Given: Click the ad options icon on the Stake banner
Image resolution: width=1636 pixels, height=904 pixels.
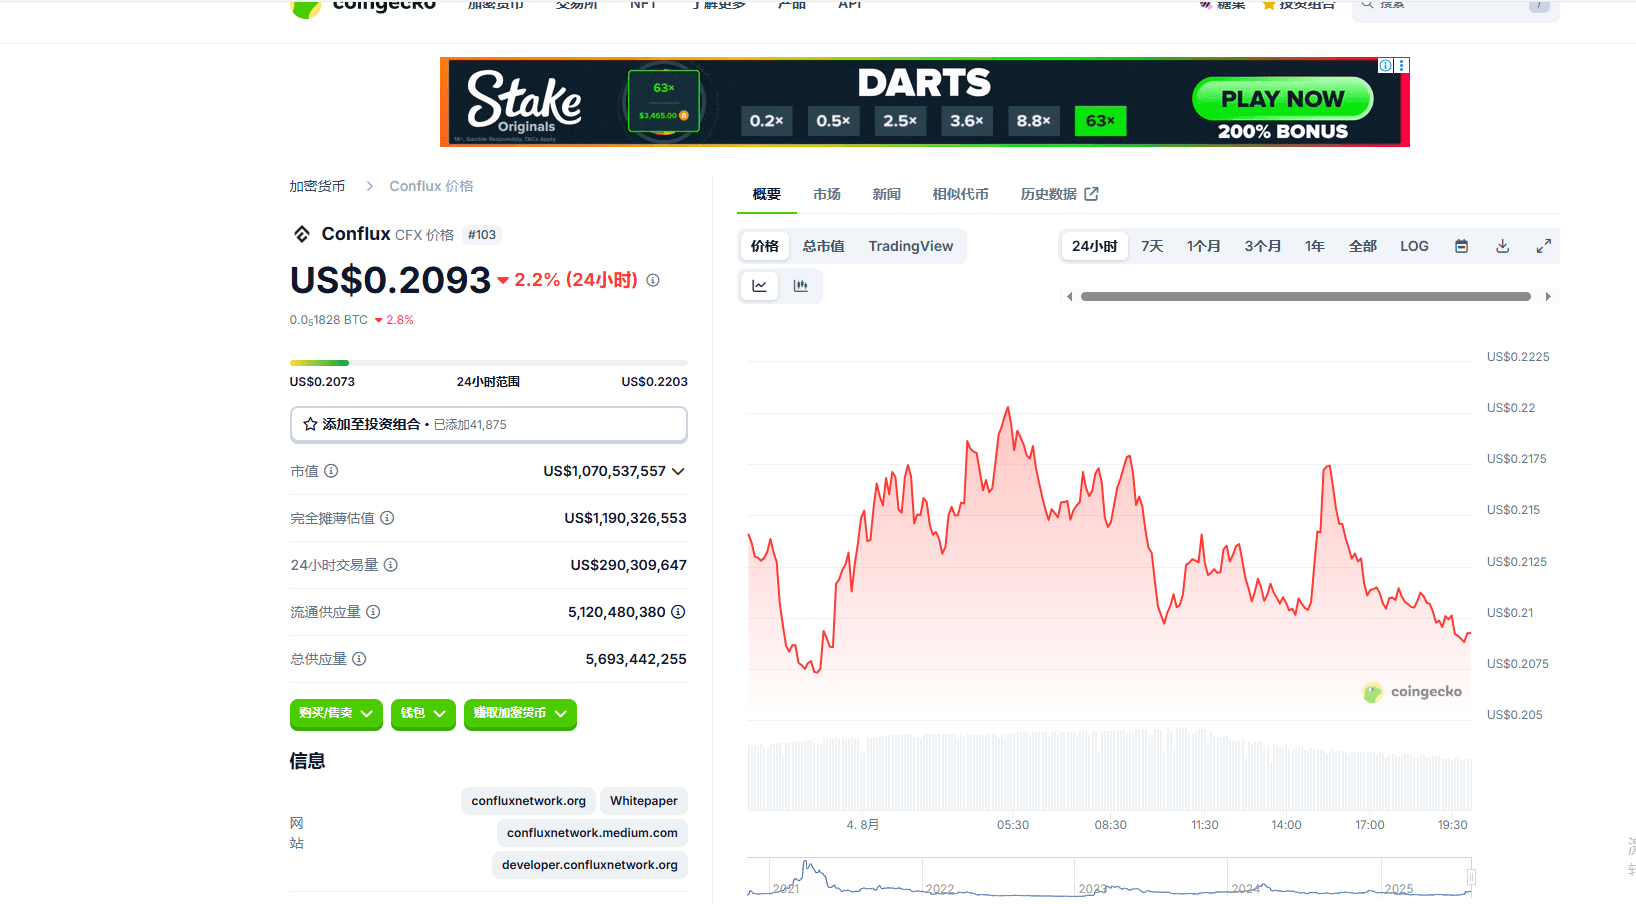Looking at the screenshot, I should click(1402, 65).
